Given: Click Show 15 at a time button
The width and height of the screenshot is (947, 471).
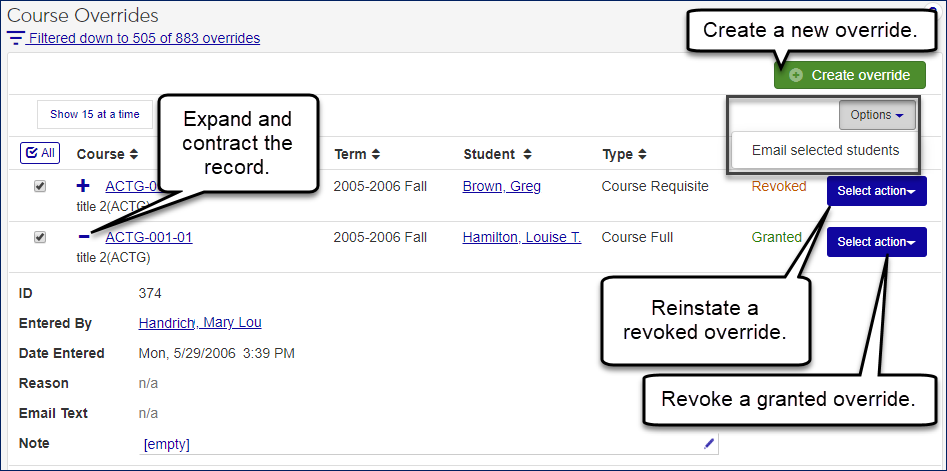Looking at the screenshot, I should click(95, 114).
